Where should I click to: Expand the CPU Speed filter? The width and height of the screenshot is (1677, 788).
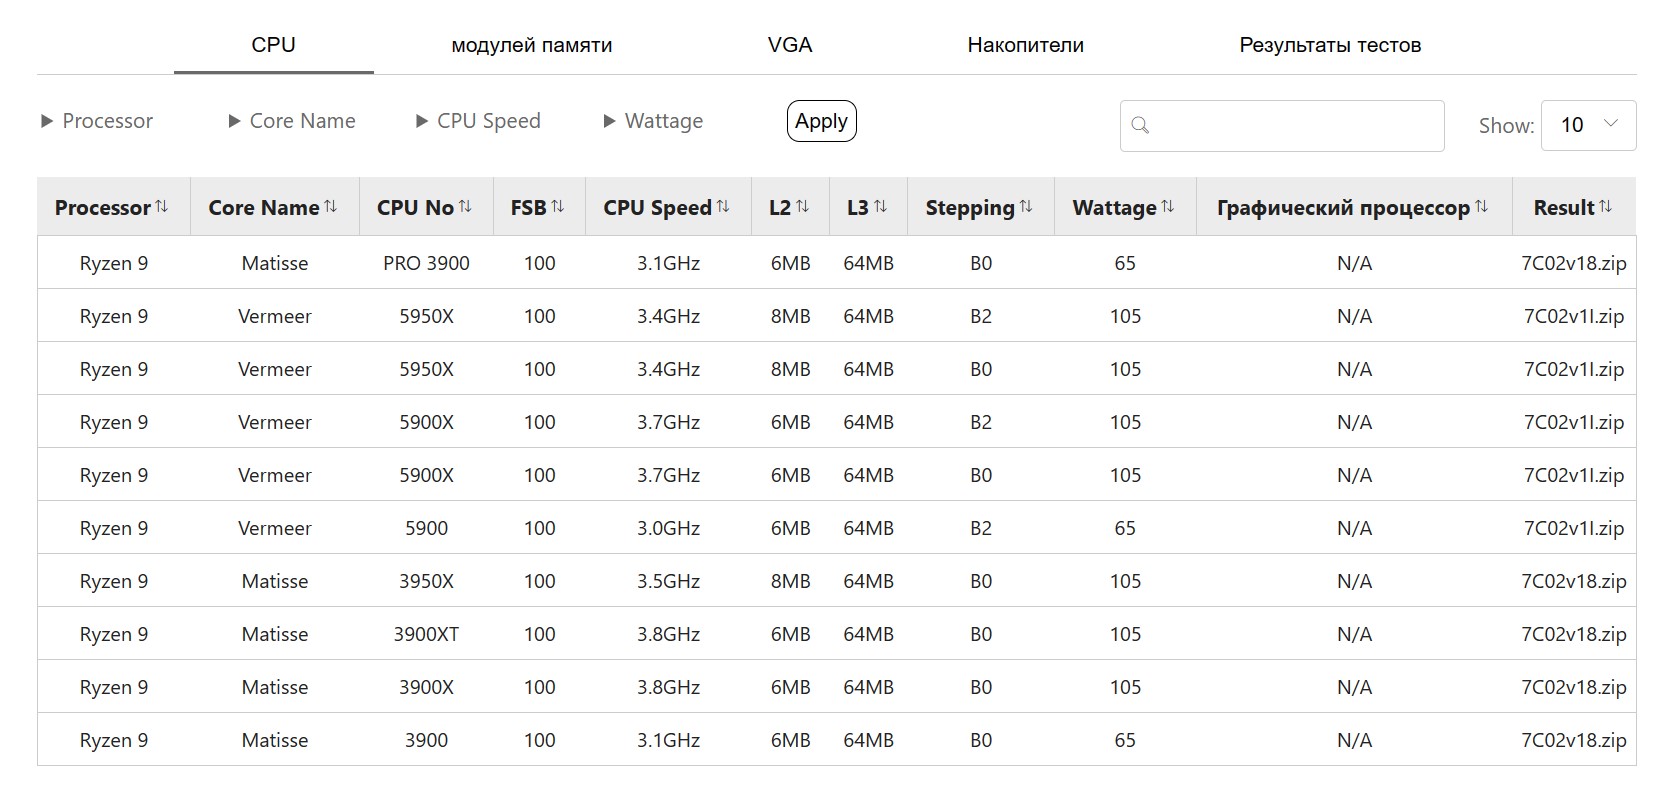click(x=478, y=121)
